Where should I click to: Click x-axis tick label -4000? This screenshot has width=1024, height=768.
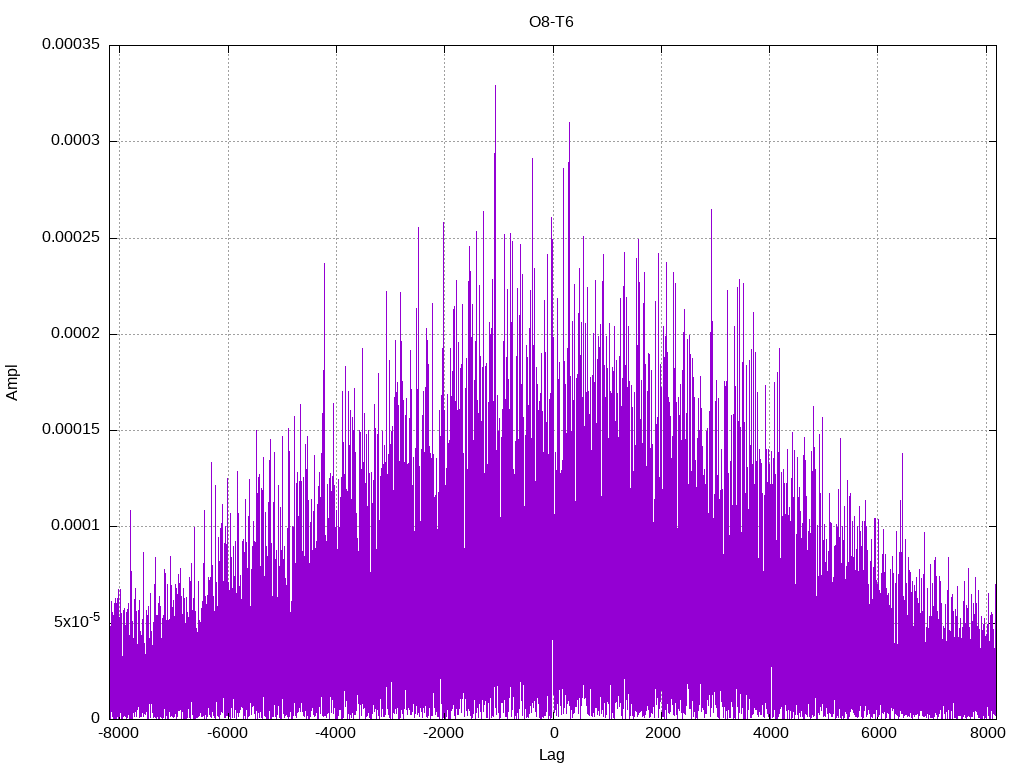tap(336, 733)
